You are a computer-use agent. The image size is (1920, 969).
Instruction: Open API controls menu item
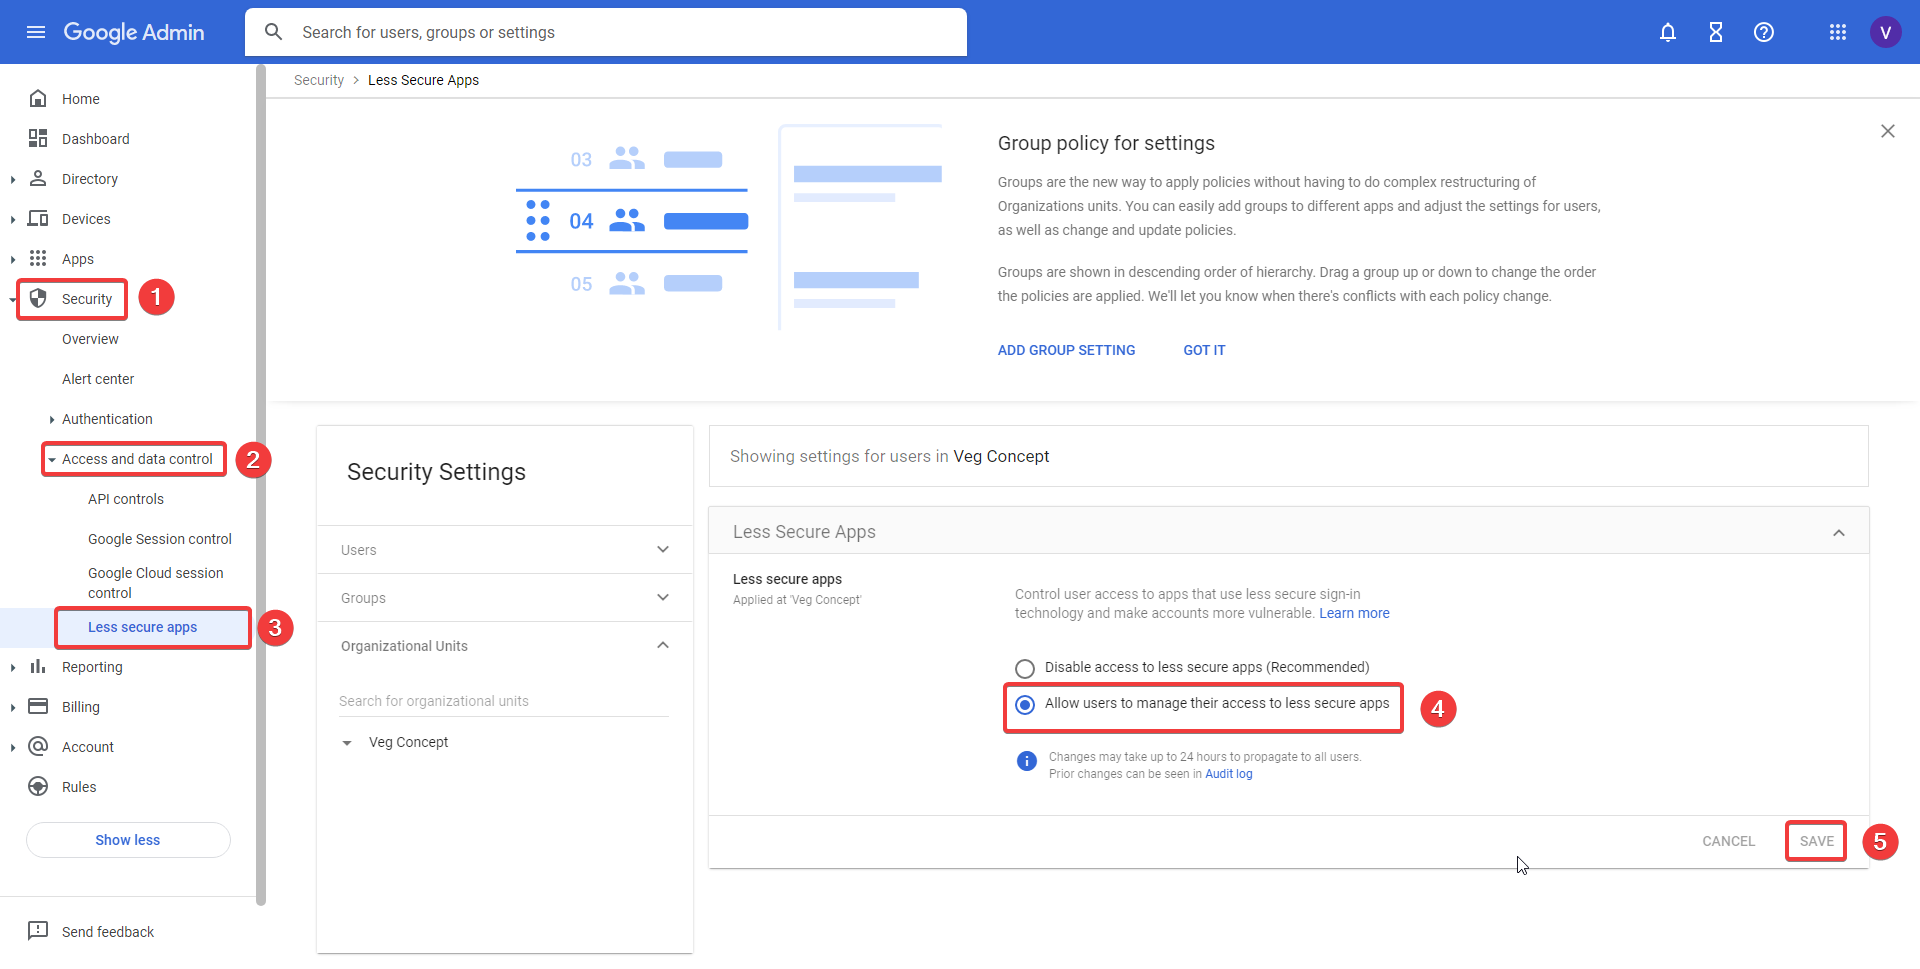[126, 499]
